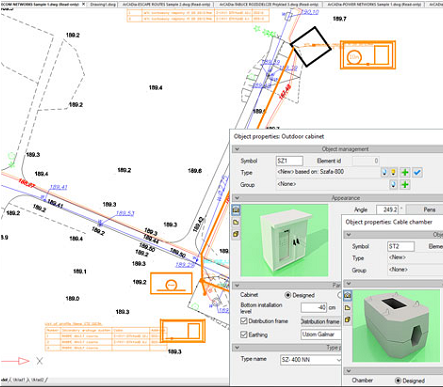Select second view icon left of cabinet preview
The height and width of the screenshot is (387, 443).
(236, 222)
